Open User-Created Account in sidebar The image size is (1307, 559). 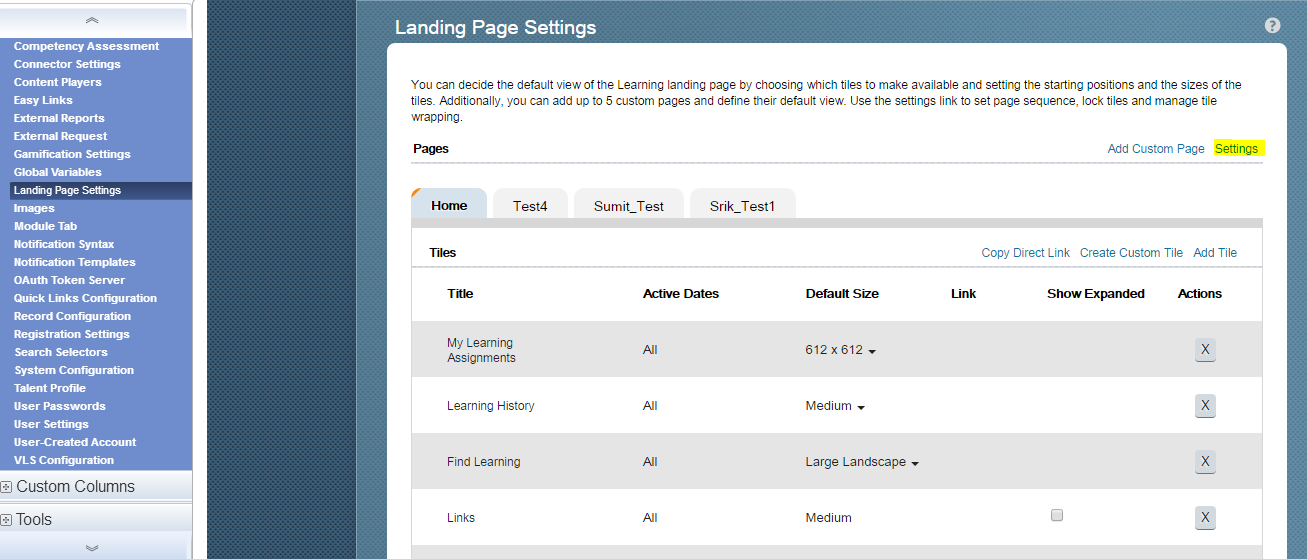(74, 442)
